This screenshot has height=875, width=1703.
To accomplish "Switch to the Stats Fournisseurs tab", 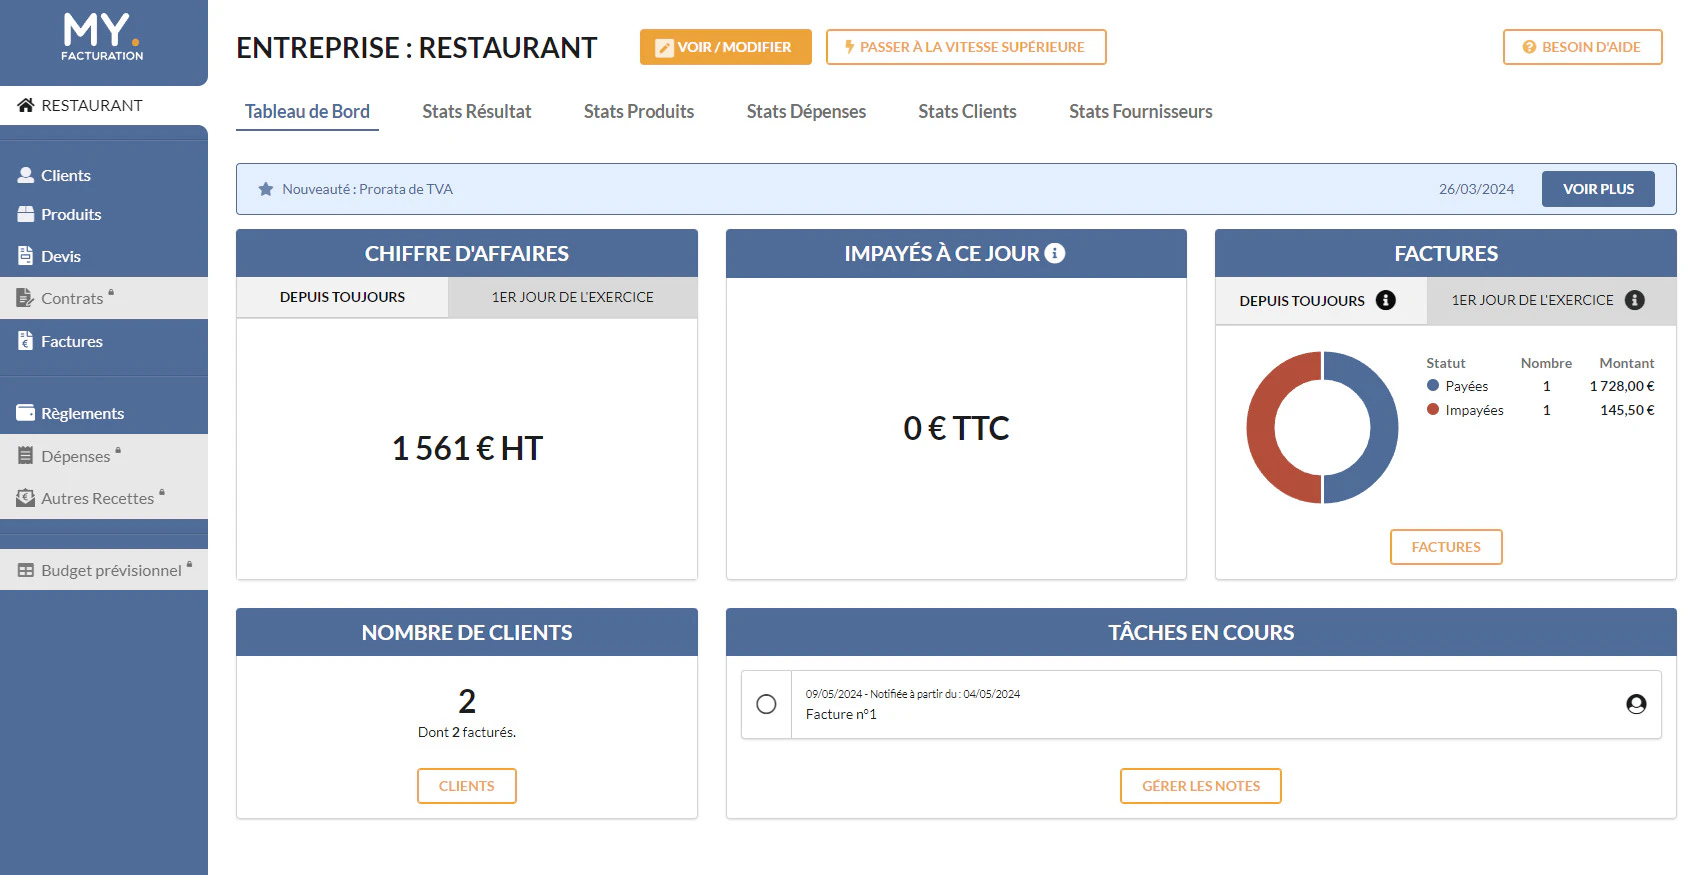I will [x=1141, y=111].
